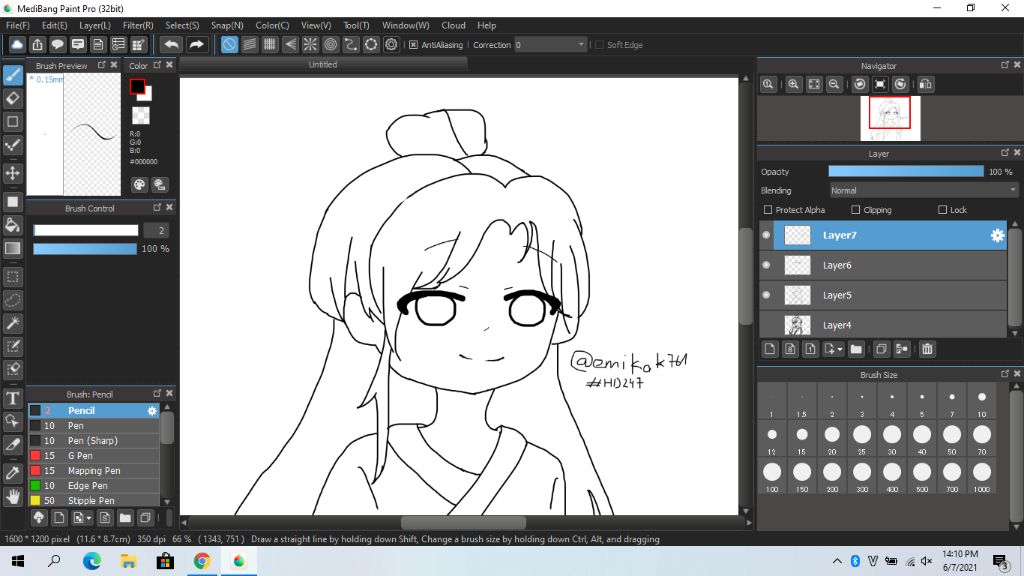The height and width of the screenshot is (576, 1024).
Task: Select the Lasso tool
Action: [12, 300]
